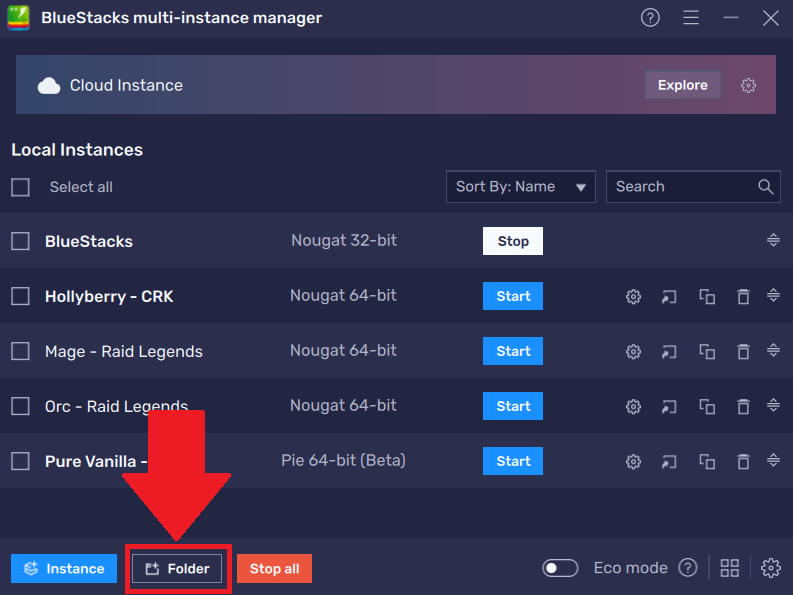Toggle the Eco mode switch
This screenshot has height=595, width=793.
click(560, 568)
